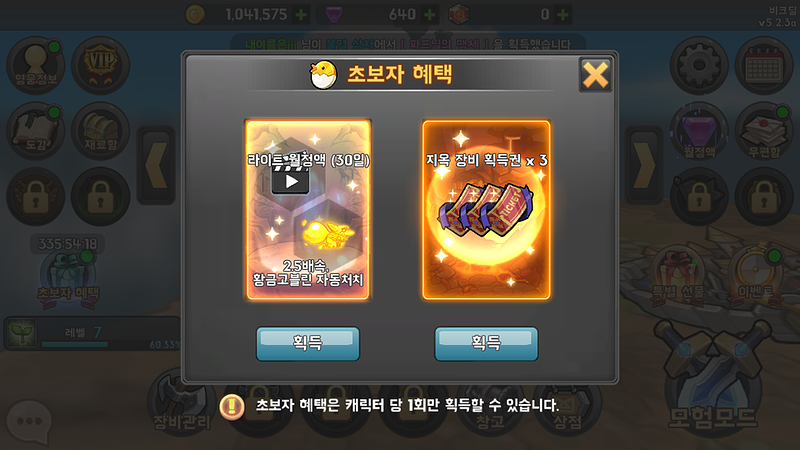The image size is (800, 450).
Task: Open the 도감 book icon
Action: [36, 131]
